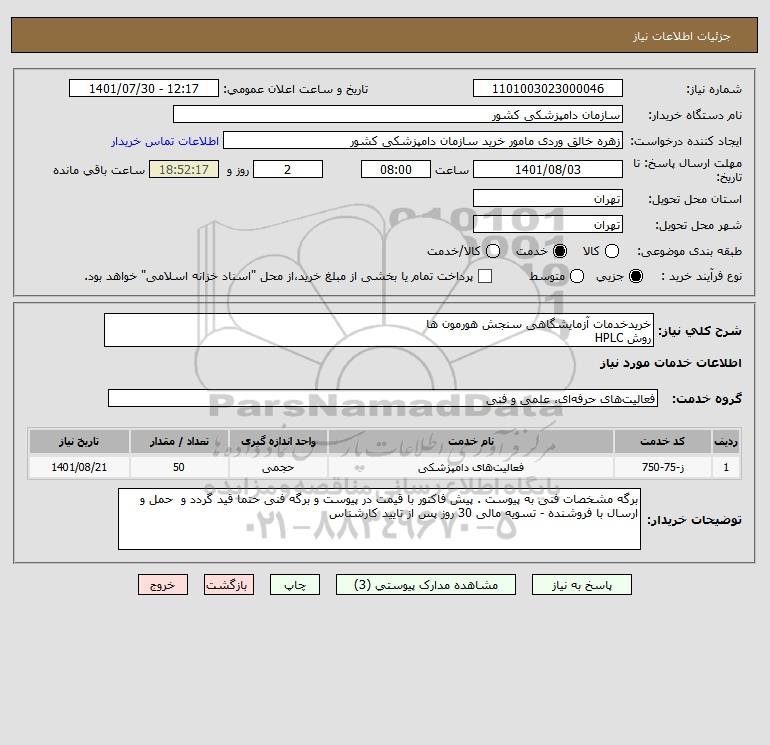Click unit cell حجمی
The image size is (770, 745).
pyautogui.click(x=278, y=467)
